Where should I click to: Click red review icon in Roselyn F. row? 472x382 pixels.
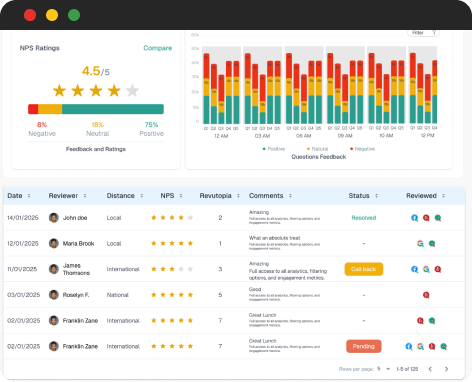426,295
